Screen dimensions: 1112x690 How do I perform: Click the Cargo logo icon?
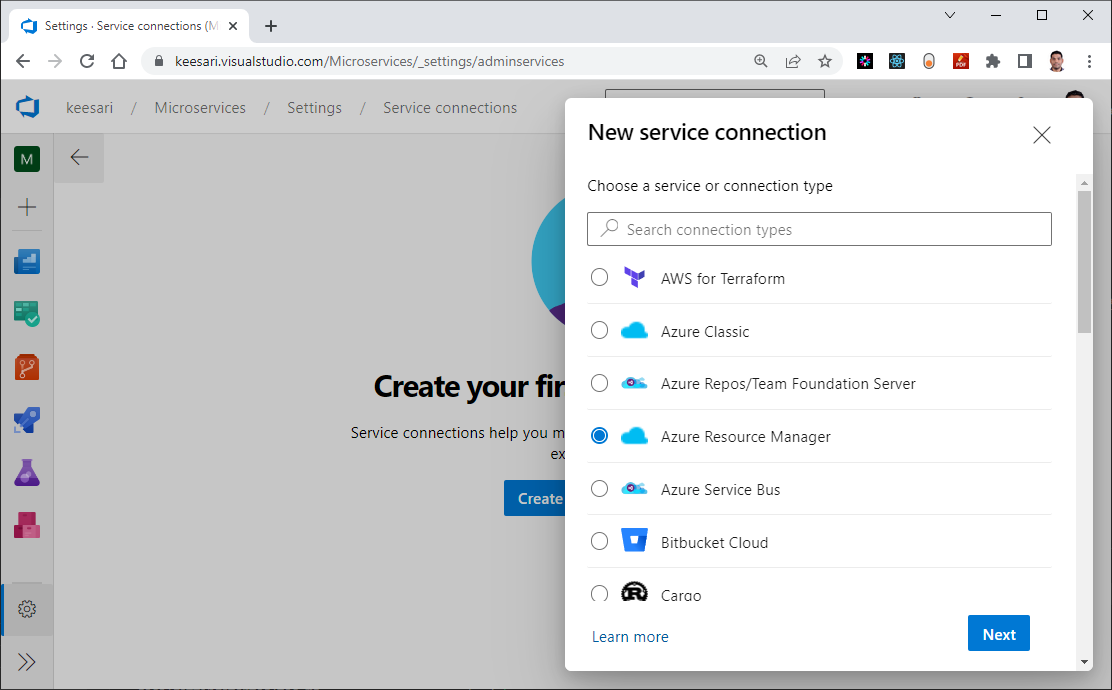634,592
